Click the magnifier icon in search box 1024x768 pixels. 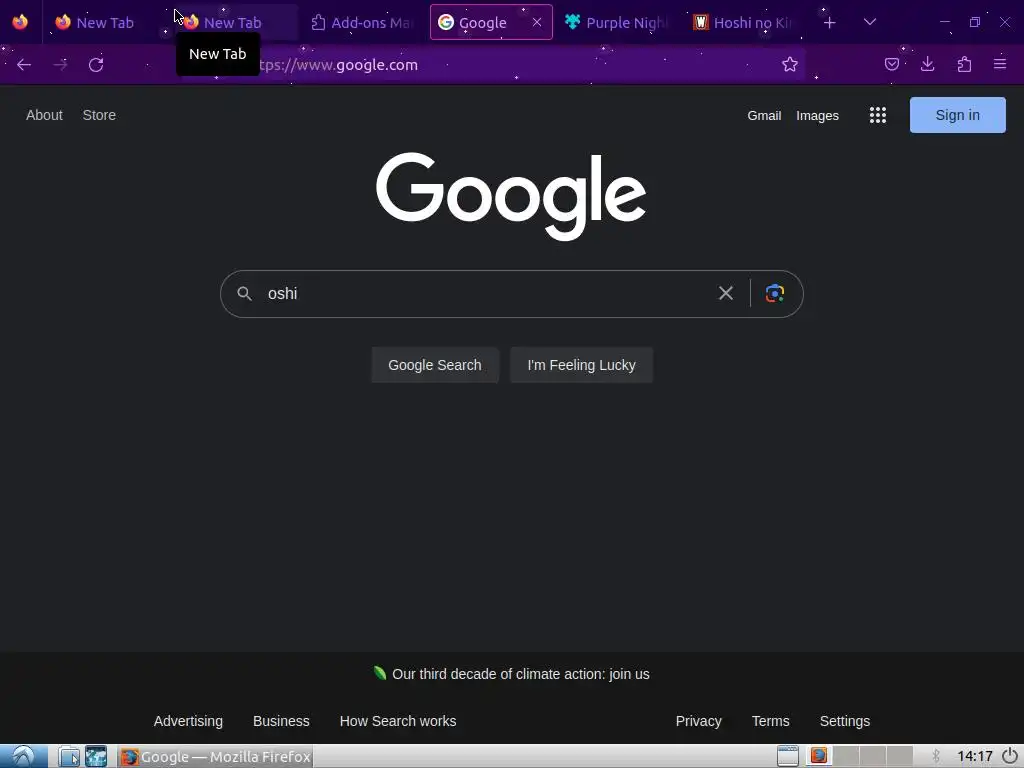[x=244, y=293]
